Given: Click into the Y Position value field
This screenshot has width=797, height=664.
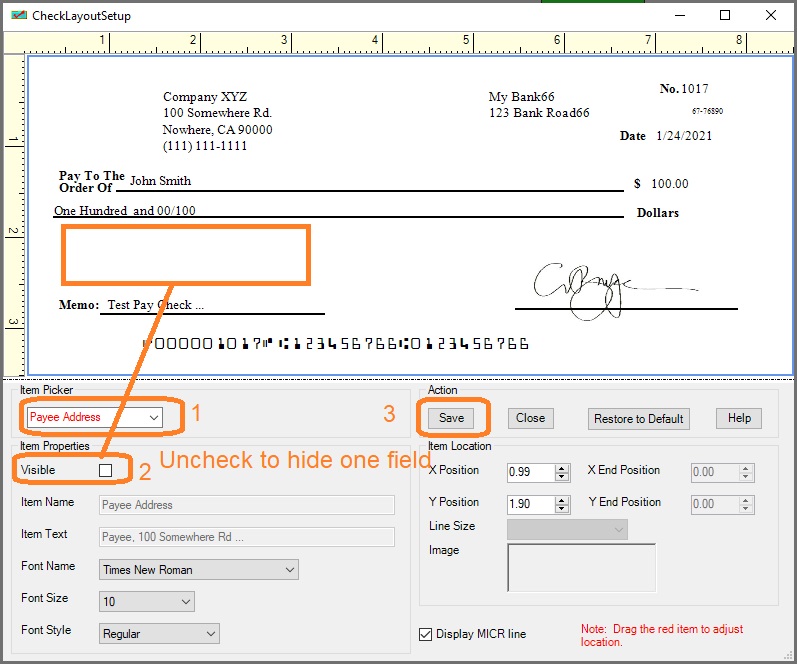Looking at the screenshot, I should pyautogui.click(x=530, y=505).
